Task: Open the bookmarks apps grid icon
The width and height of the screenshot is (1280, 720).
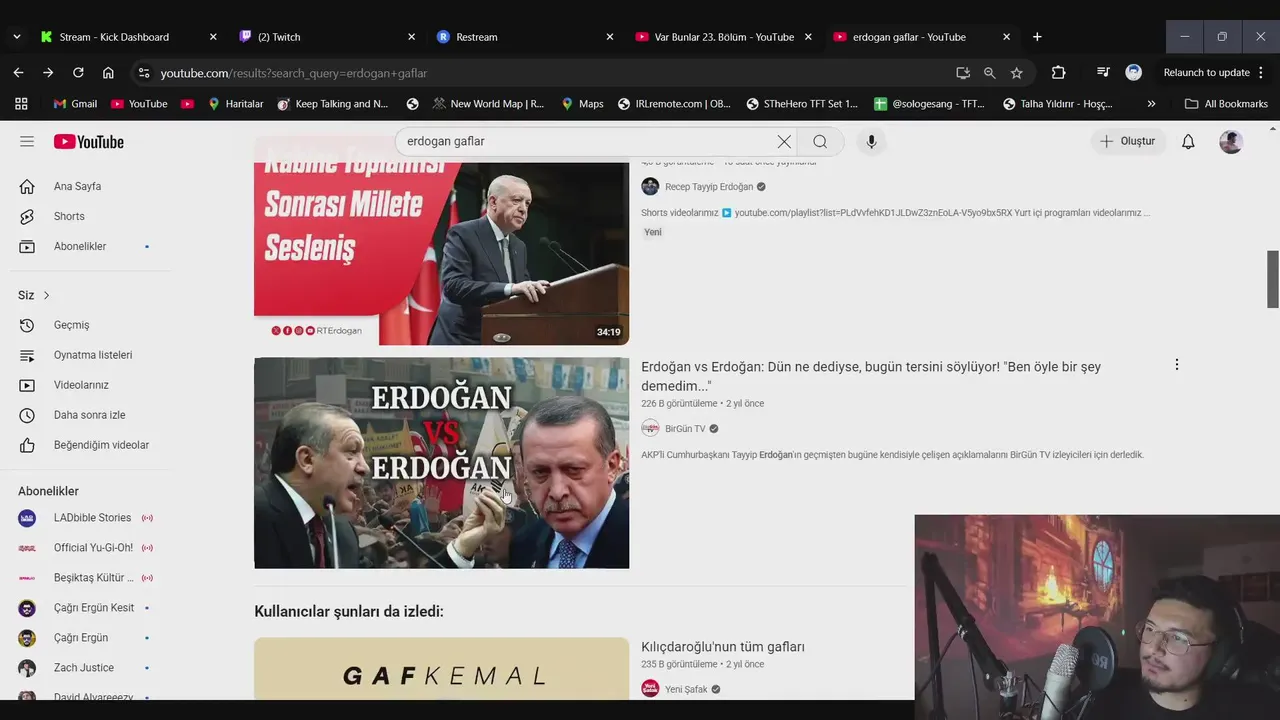Action: click(21, 103)
